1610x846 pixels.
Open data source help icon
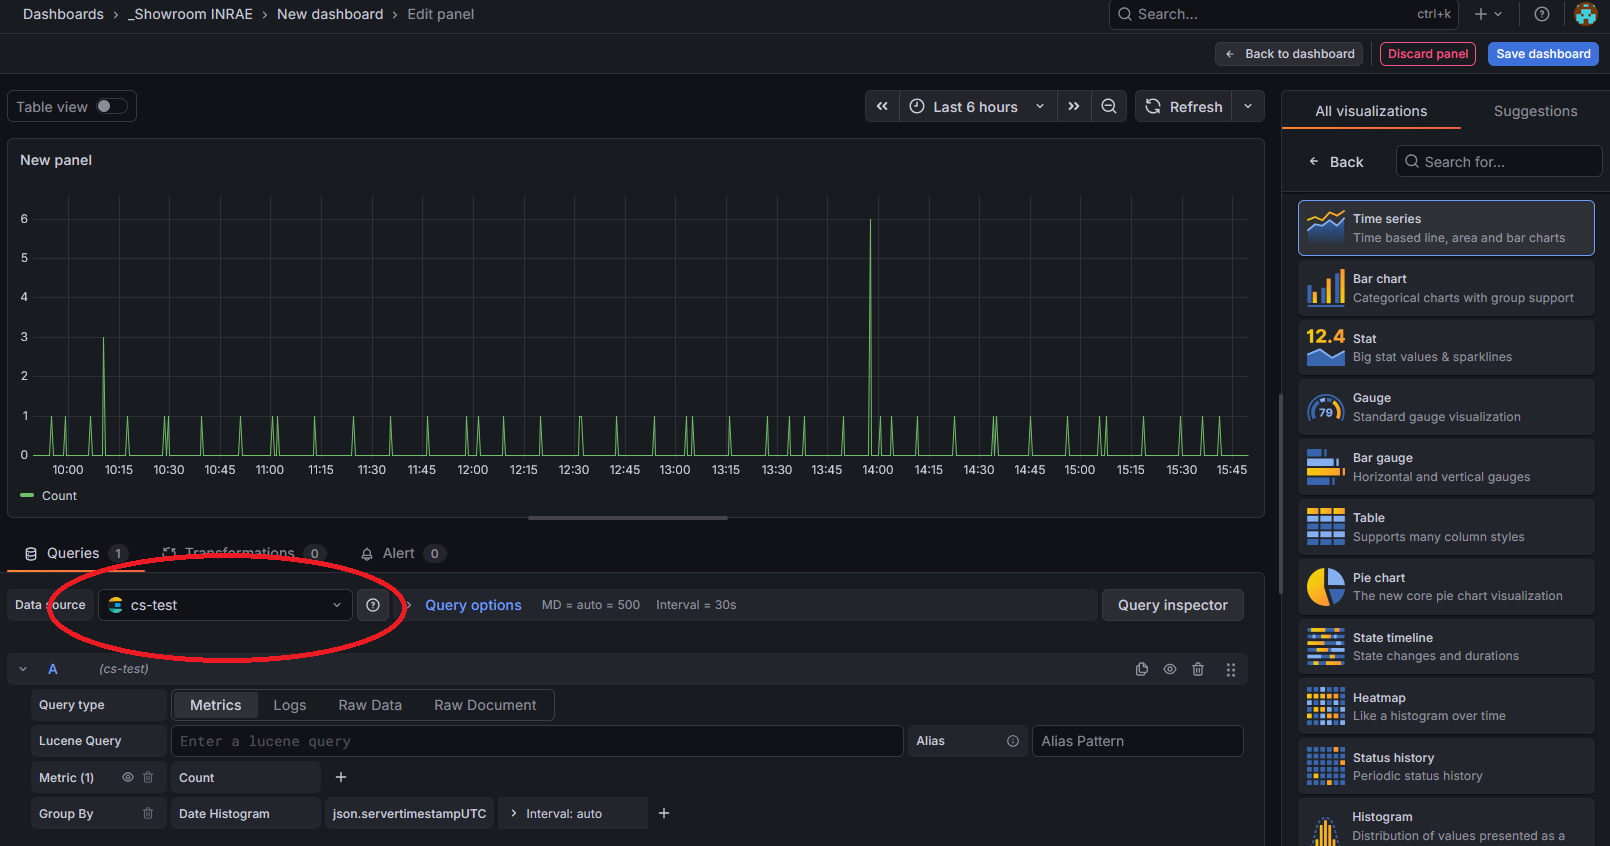click(x=373, y=605)
